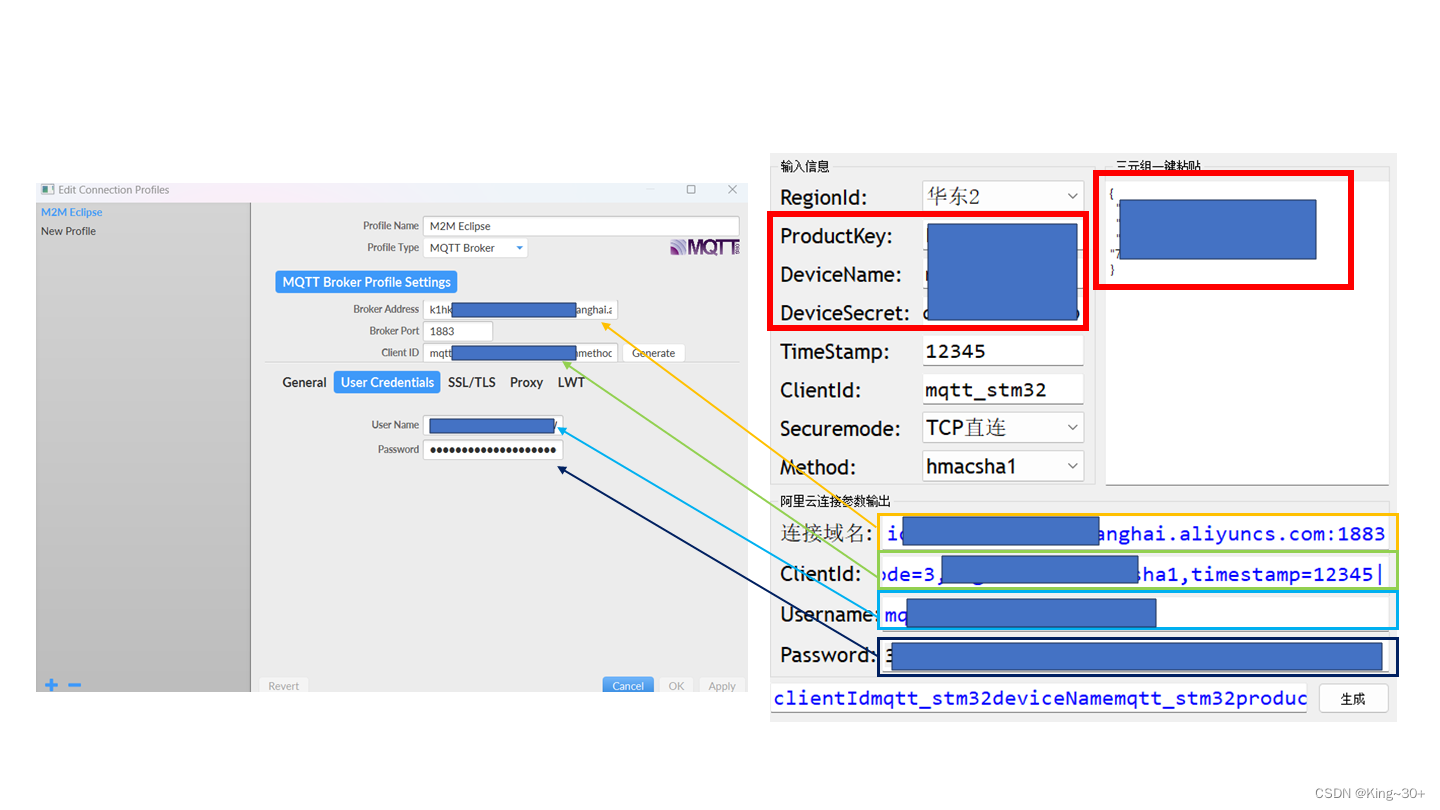1440x810 pixels.
Task: Generate a new Client ID
Action: (x=654, y=353)
